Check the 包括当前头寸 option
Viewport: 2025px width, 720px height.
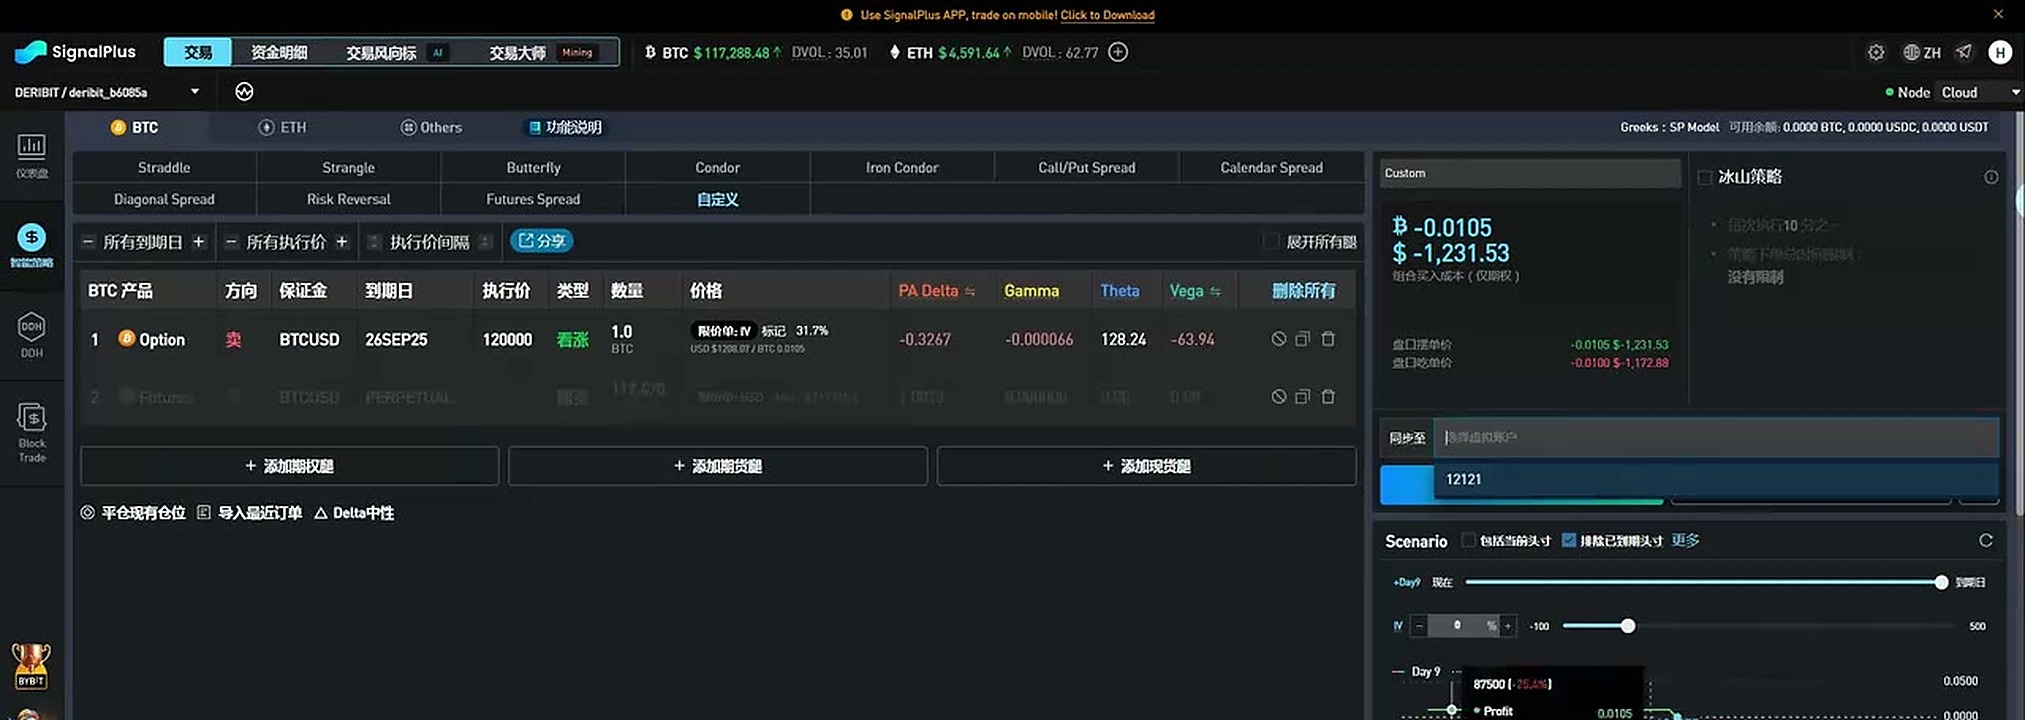(1468, 540)
